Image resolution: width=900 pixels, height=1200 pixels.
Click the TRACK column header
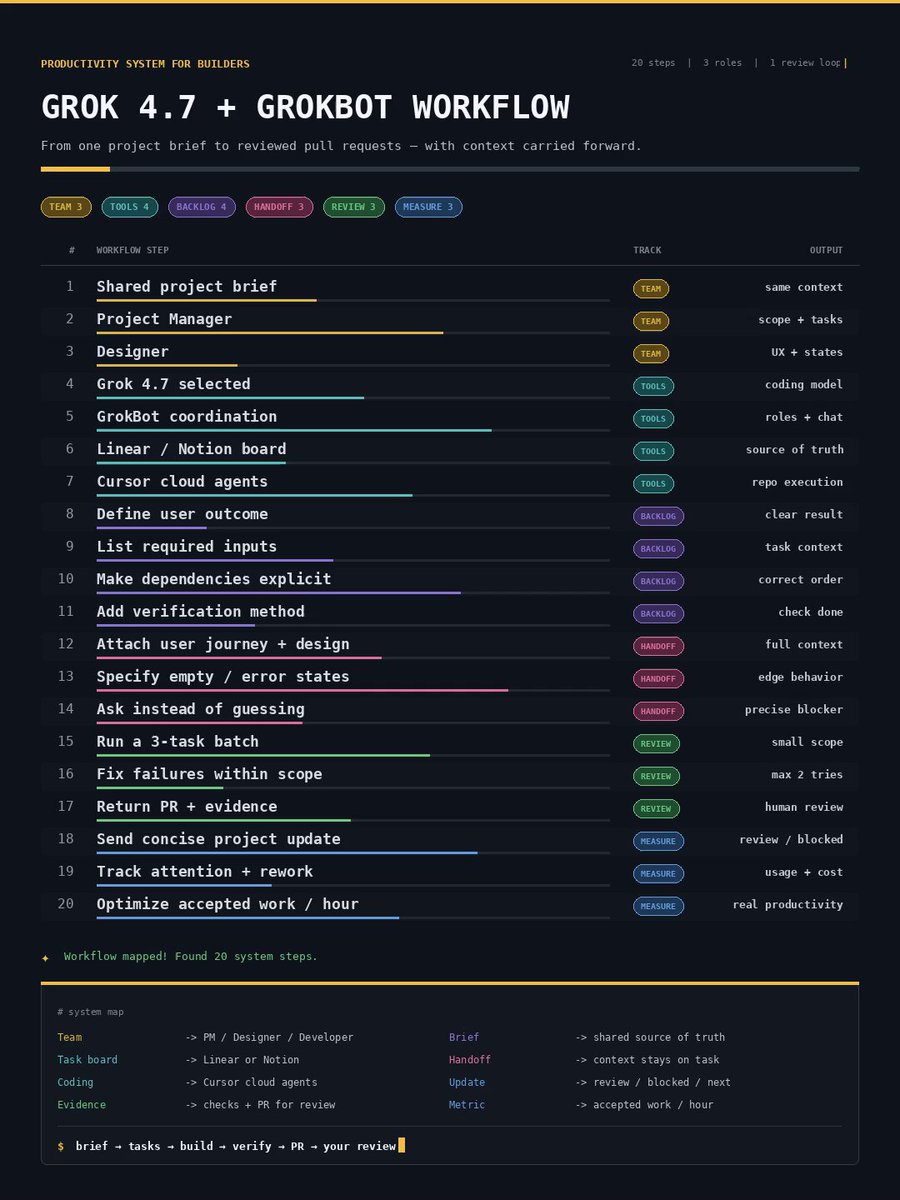(x=647, y=250)
